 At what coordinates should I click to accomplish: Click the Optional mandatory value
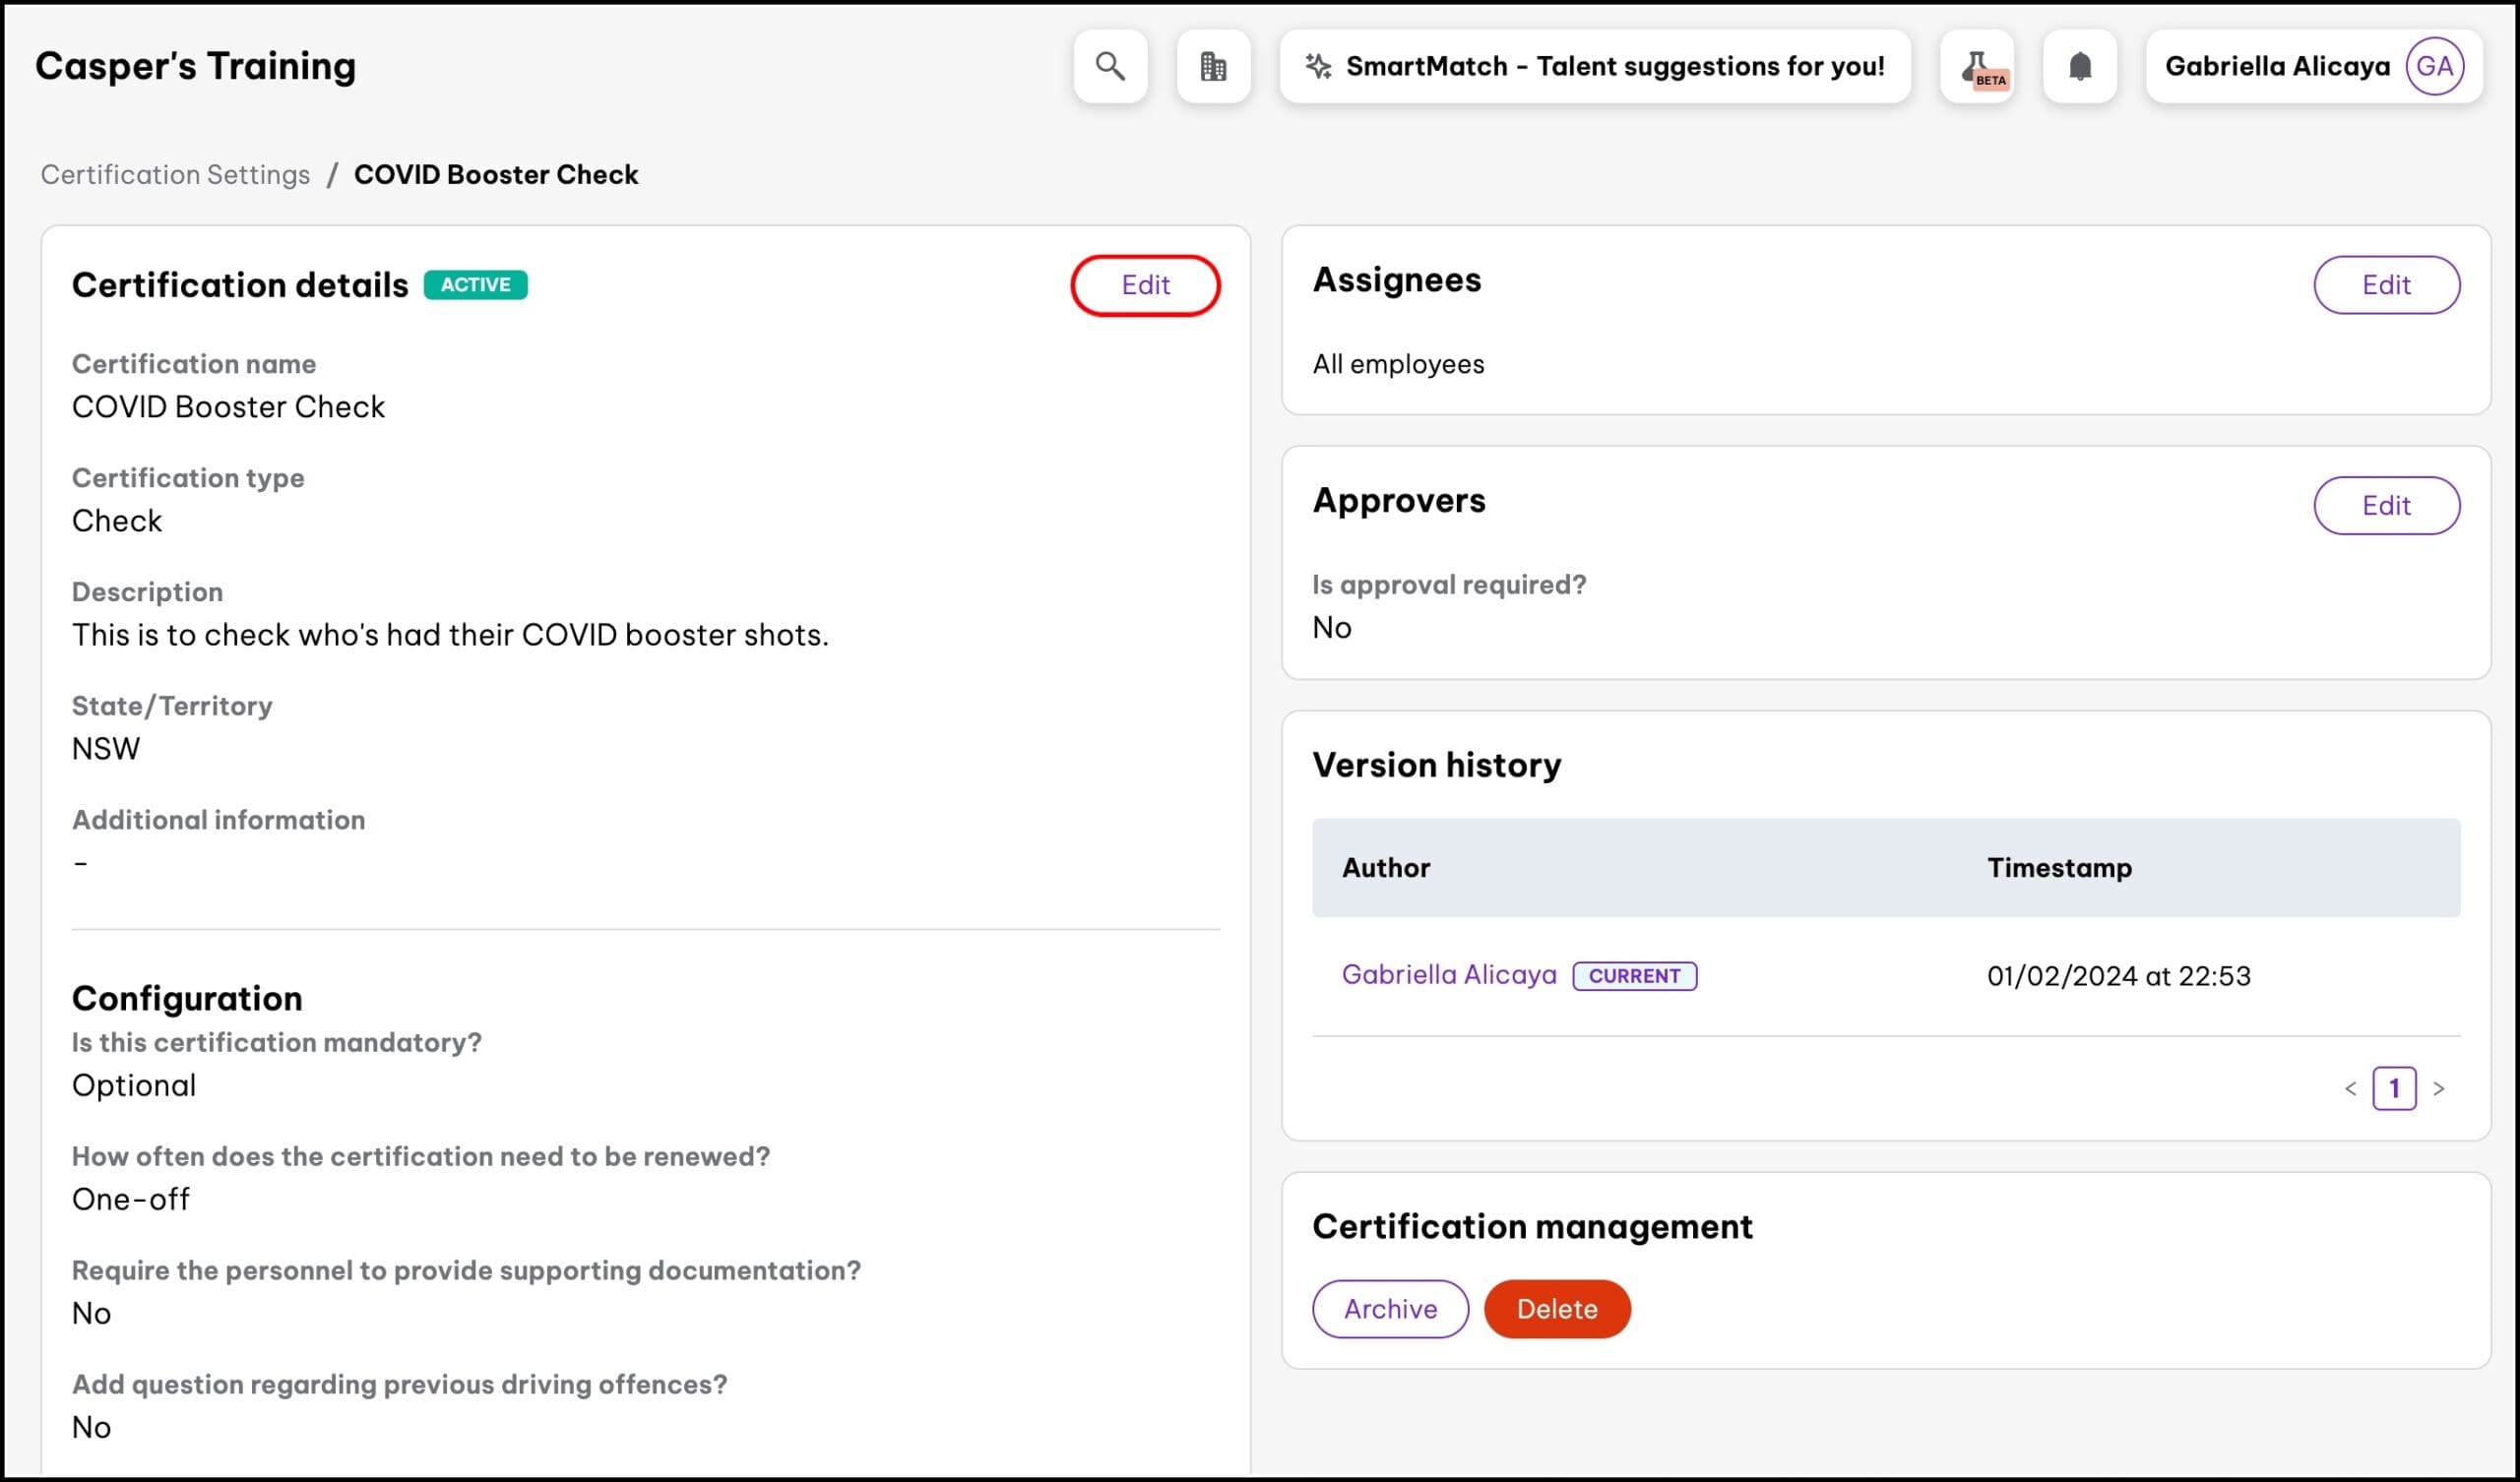(134, 1084)
